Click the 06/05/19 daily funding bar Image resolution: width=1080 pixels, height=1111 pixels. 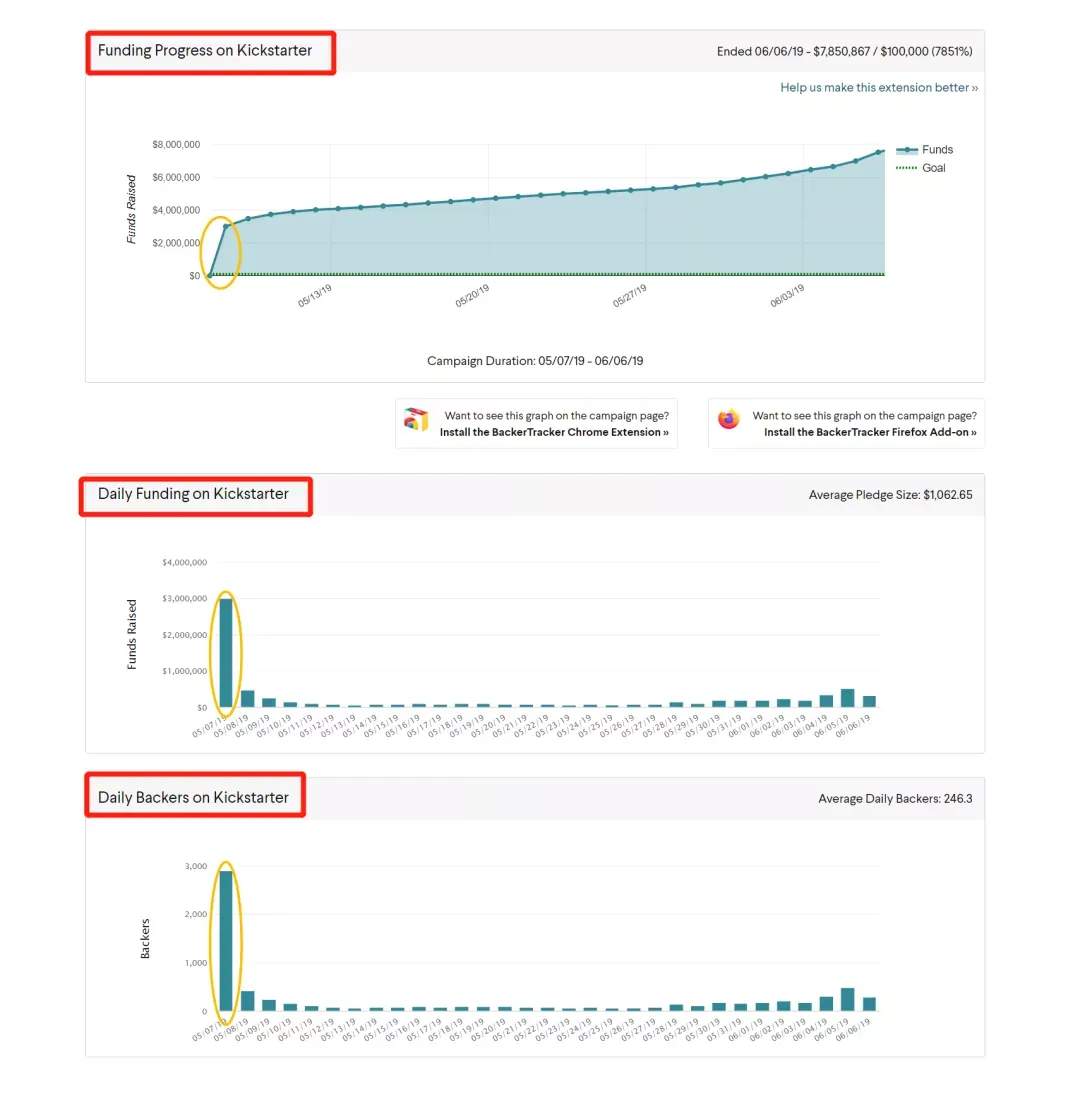click(848, 698)
